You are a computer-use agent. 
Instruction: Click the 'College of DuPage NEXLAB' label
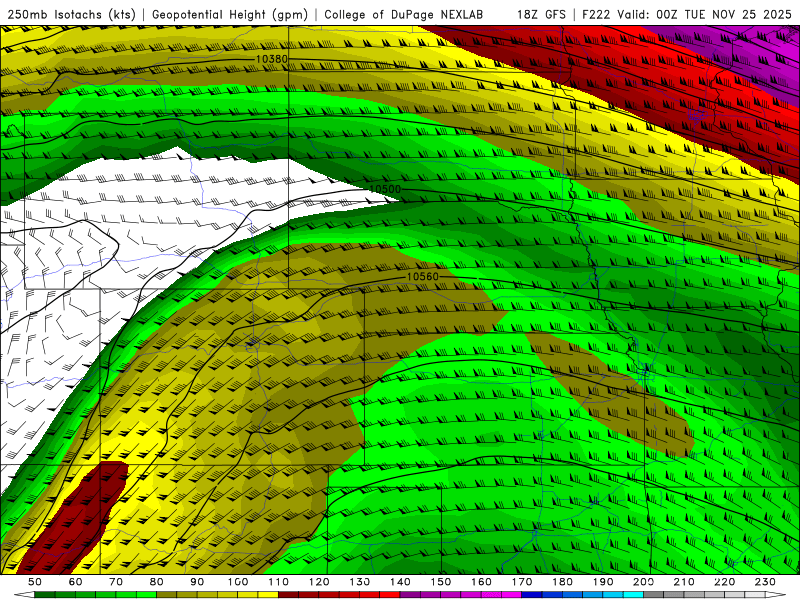tap(403, 15)
